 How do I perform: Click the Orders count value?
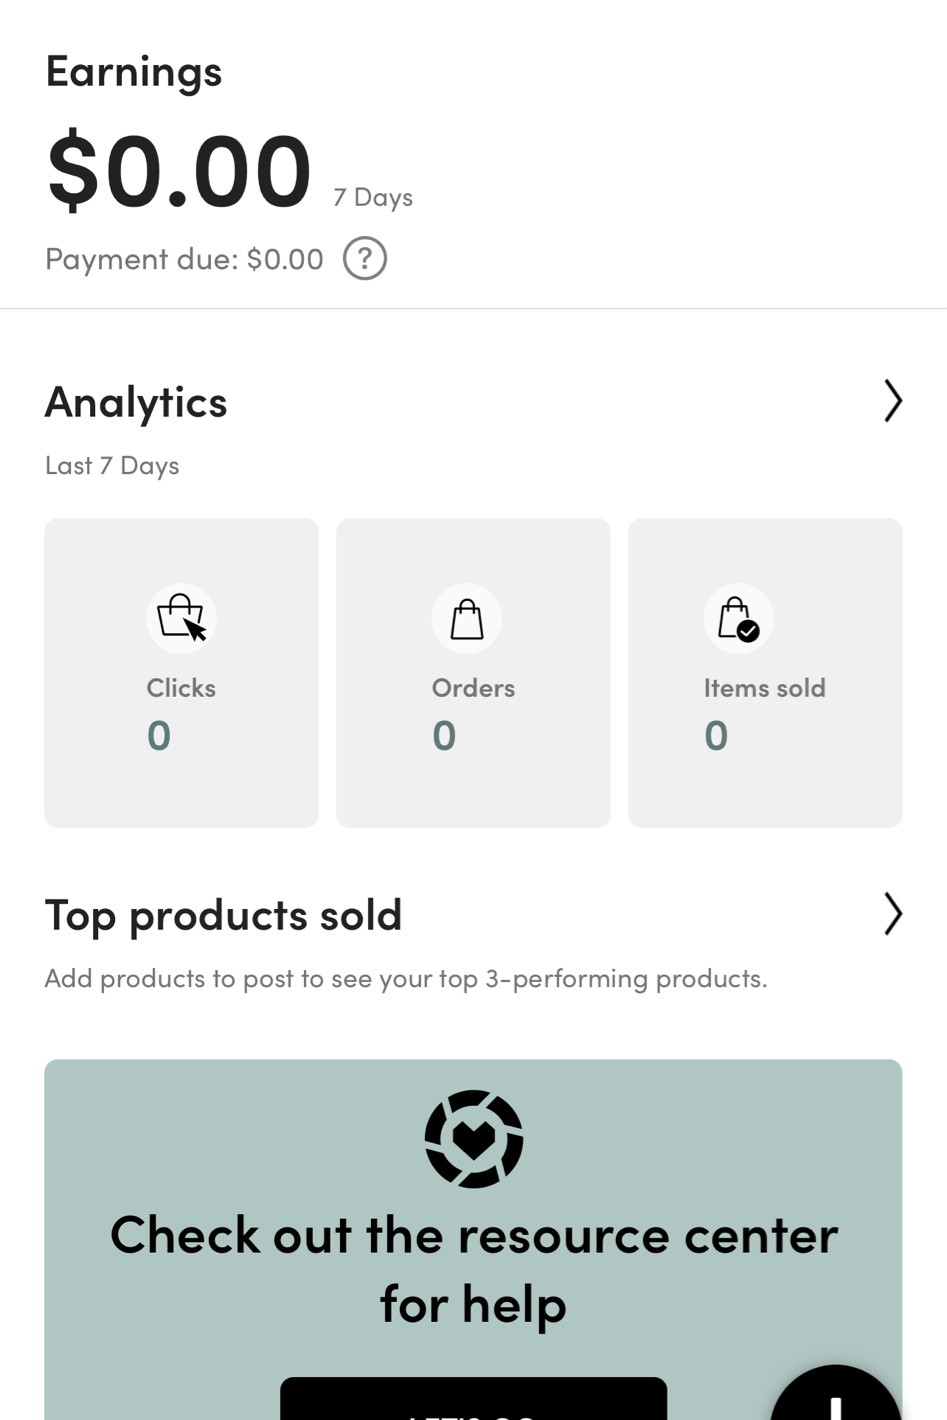(x=444, y=736)
